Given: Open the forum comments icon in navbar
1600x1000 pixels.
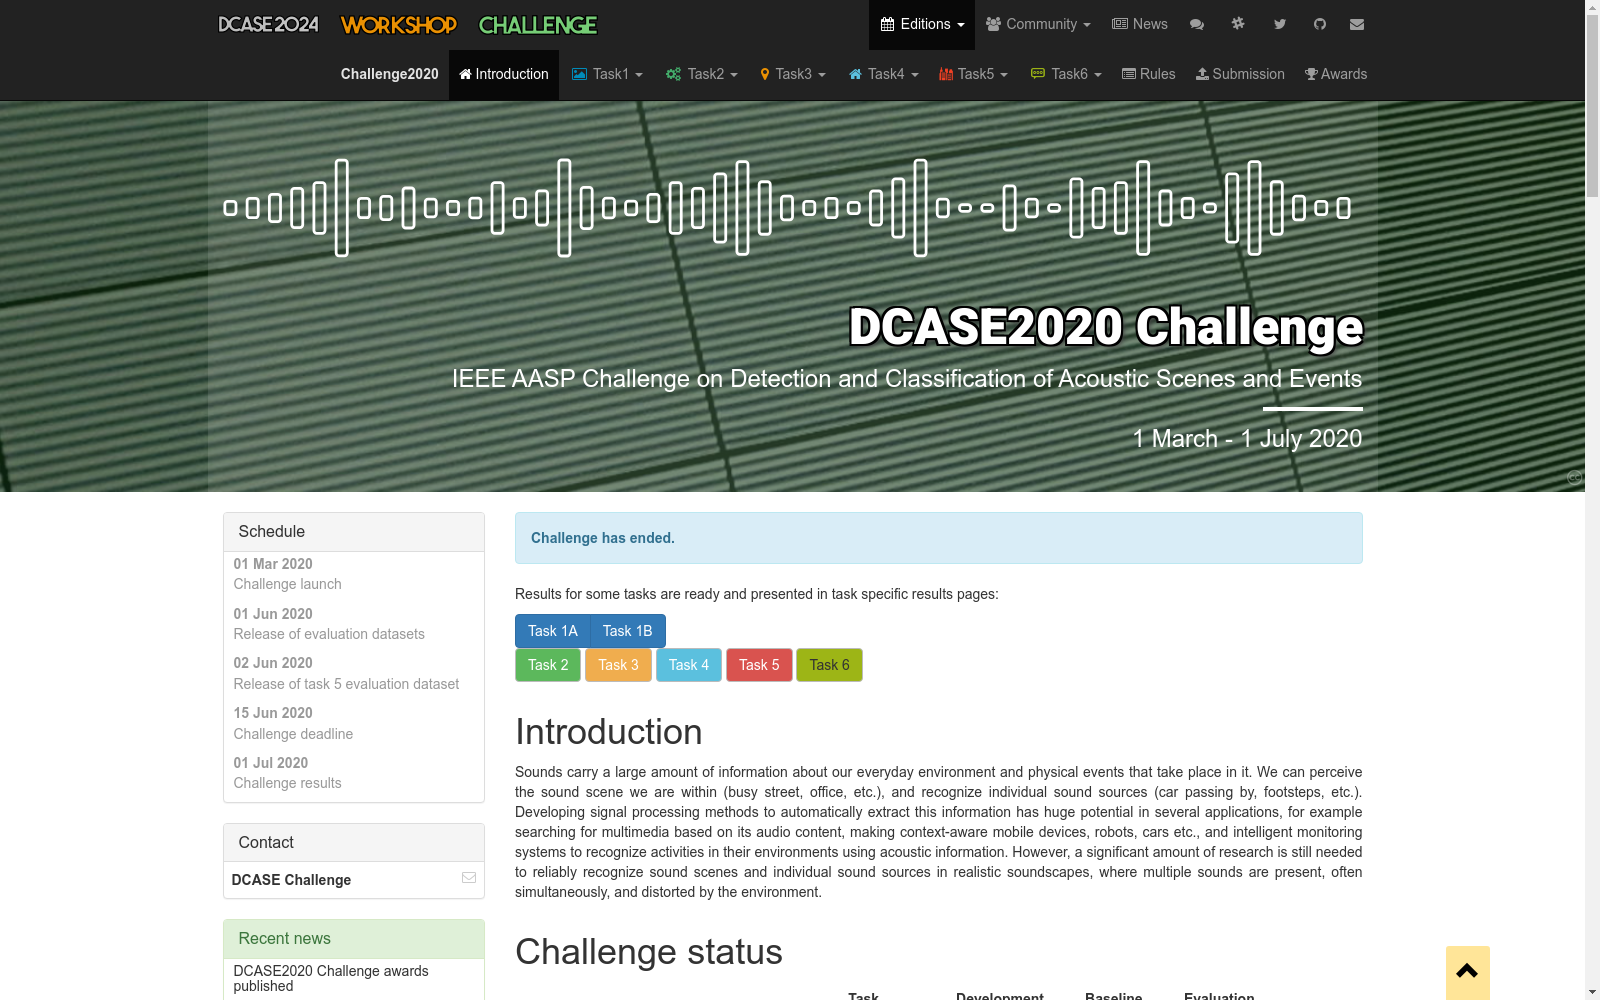Looking at the screenshot, I should [1197, 24].
